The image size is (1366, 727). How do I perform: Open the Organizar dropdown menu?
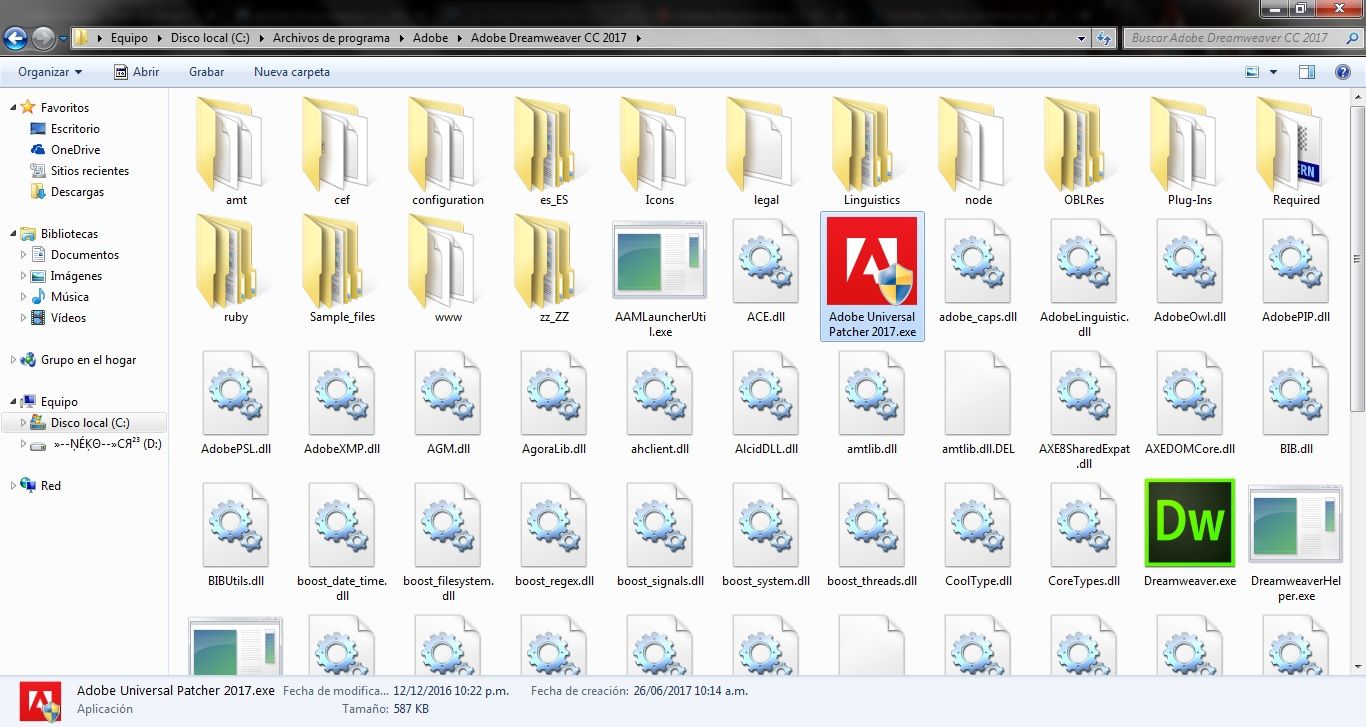[x=50, y=72]
